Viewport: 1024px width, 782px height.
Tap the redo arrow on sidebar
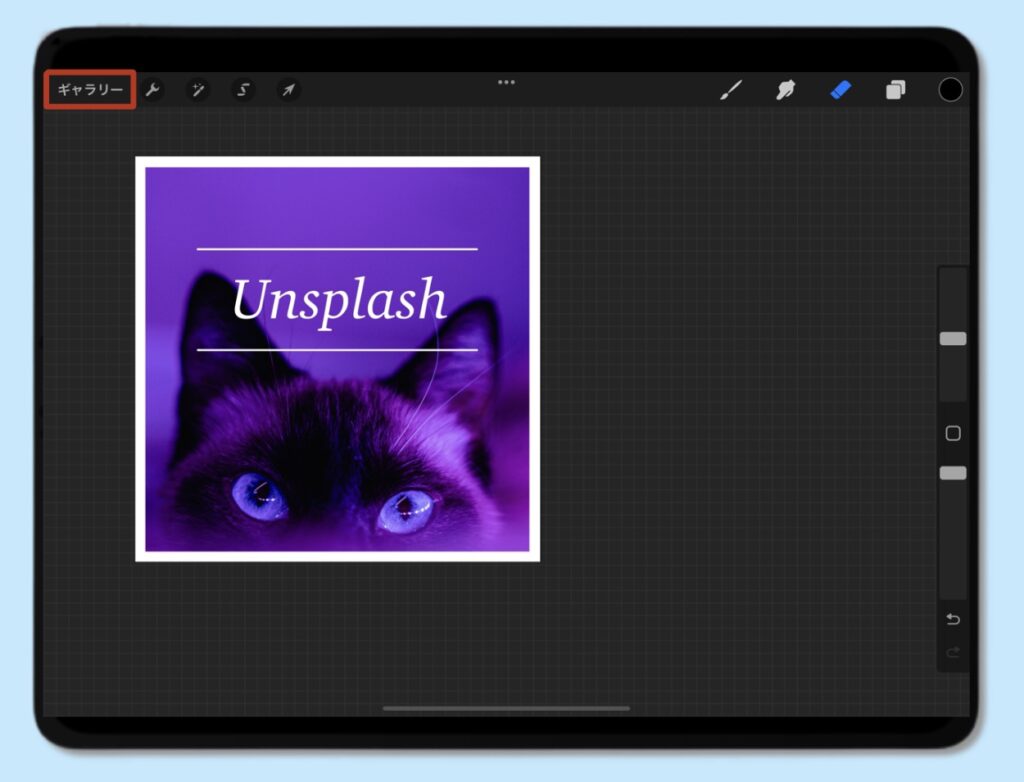pyautogui.click(x=953, y=652)
